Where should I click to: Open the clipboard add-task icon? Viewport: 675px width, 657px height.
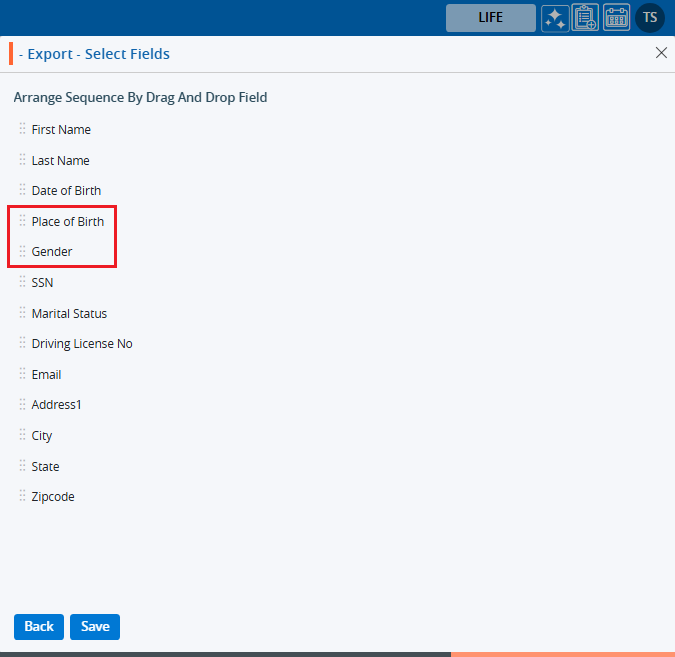coord(585,18)
